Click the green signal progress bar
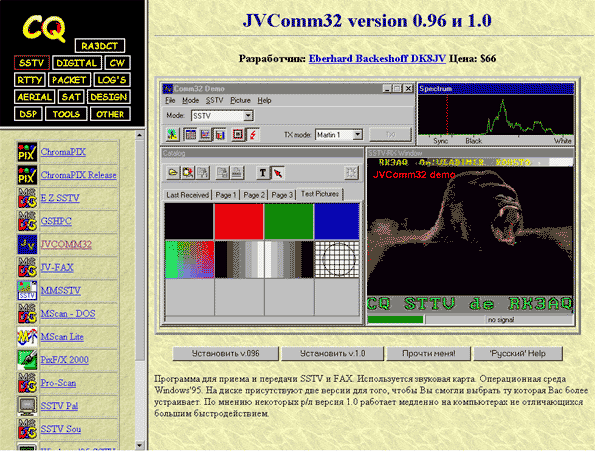The height and width of the screenshot is (451, 595). point(395,320)
